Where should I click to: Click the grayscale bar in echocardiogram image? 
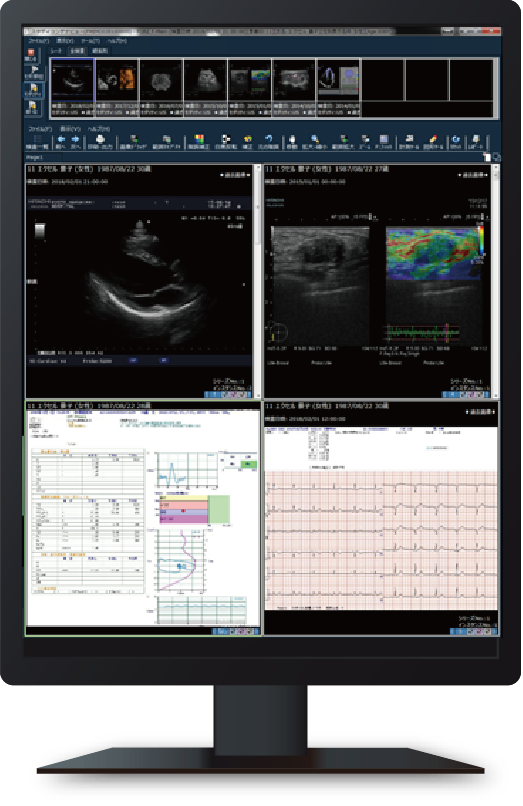40,231
